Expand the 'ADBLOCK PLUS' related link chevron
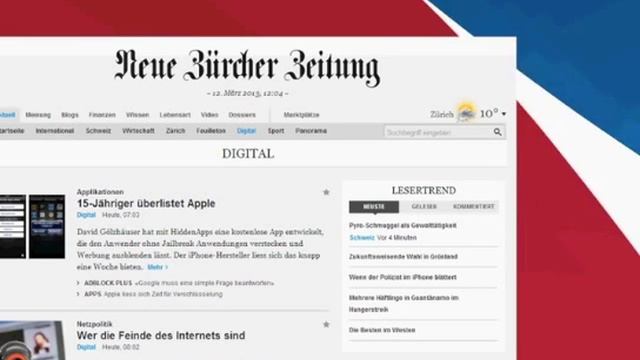Image resolution: width=640 pixels, height=360 pixels. 78,282
